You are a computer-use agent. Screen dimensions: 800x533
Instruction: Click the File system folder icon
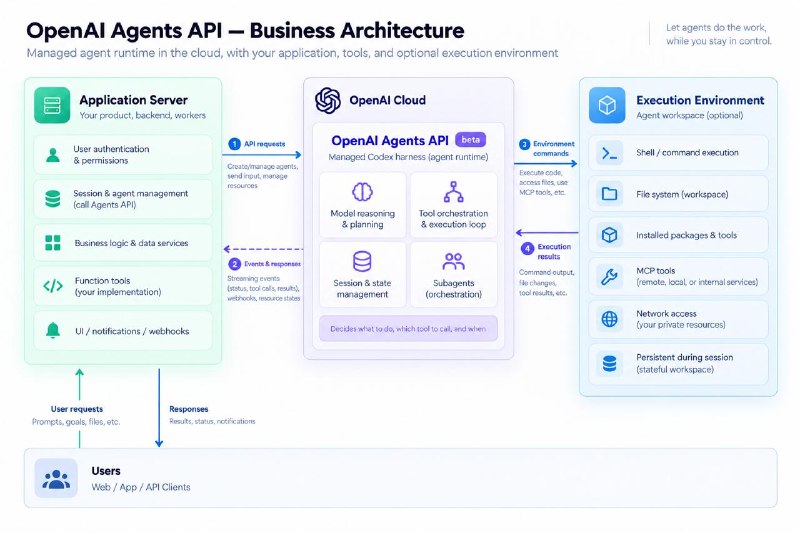click(609, 194)
